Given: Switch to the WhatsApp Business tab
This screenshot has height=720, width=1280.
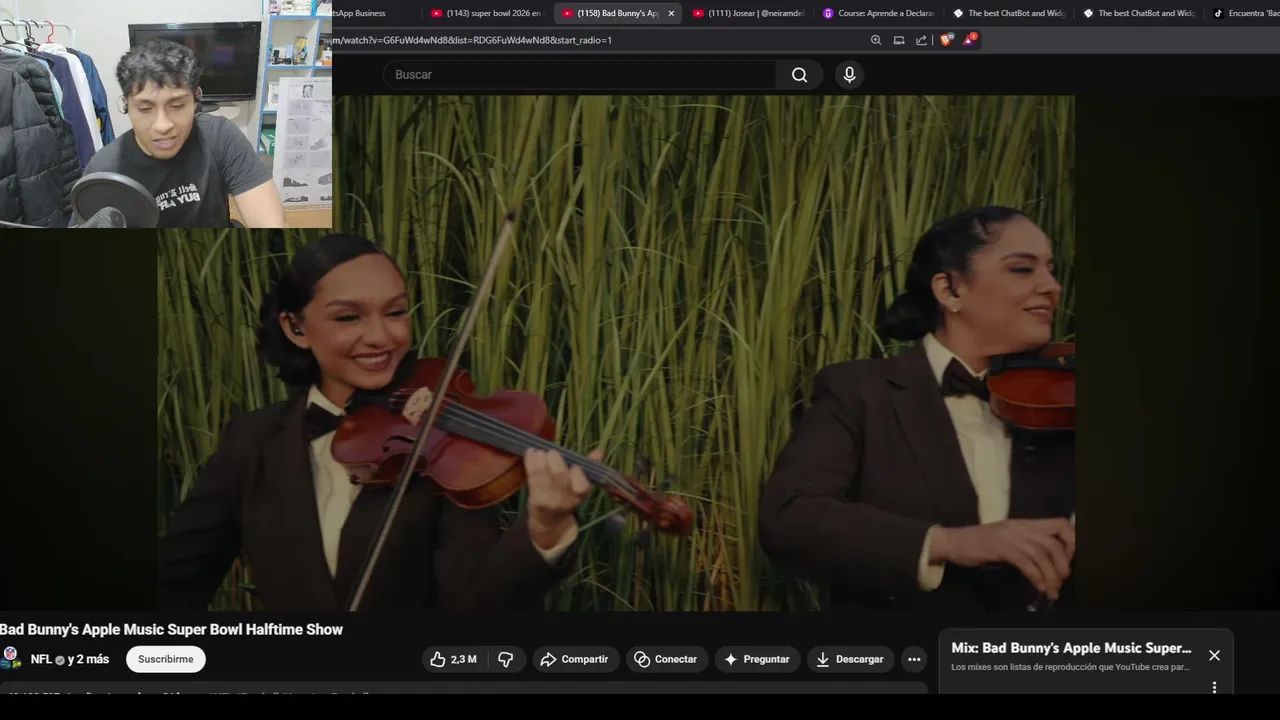Looking at the screenshot, I should coord(370,13).
